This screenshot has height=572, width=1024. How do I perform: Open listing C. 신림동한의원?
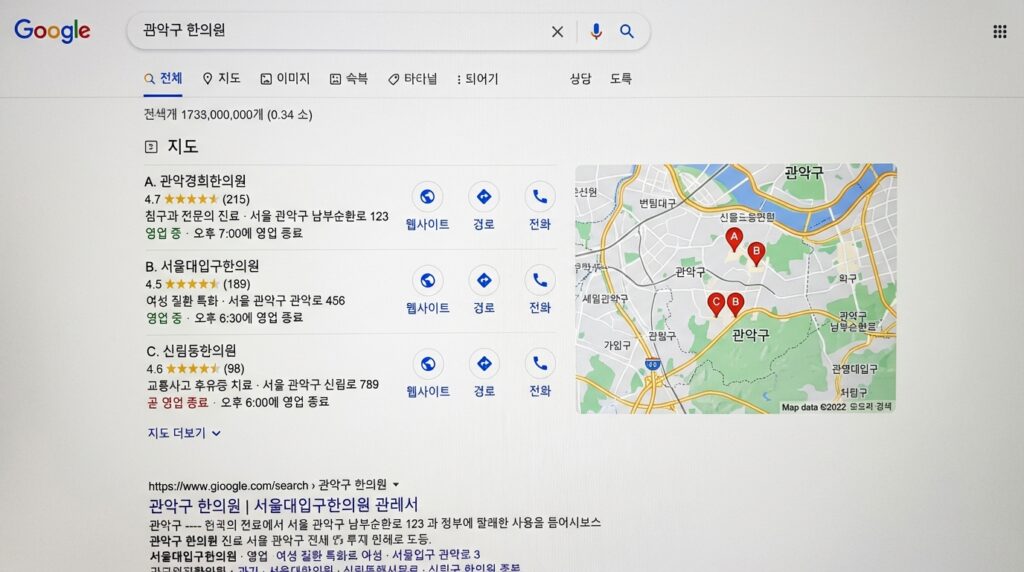pos(191,351)
